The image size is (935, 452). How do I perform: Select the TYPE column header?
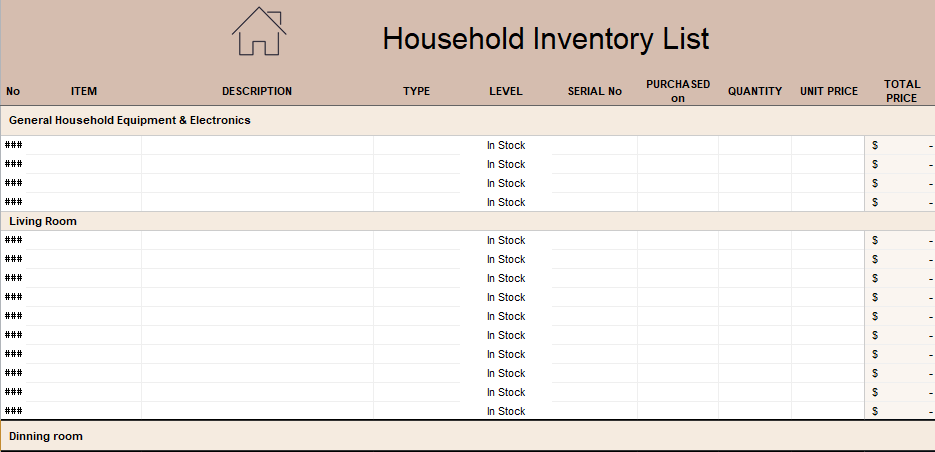point(416,91)
